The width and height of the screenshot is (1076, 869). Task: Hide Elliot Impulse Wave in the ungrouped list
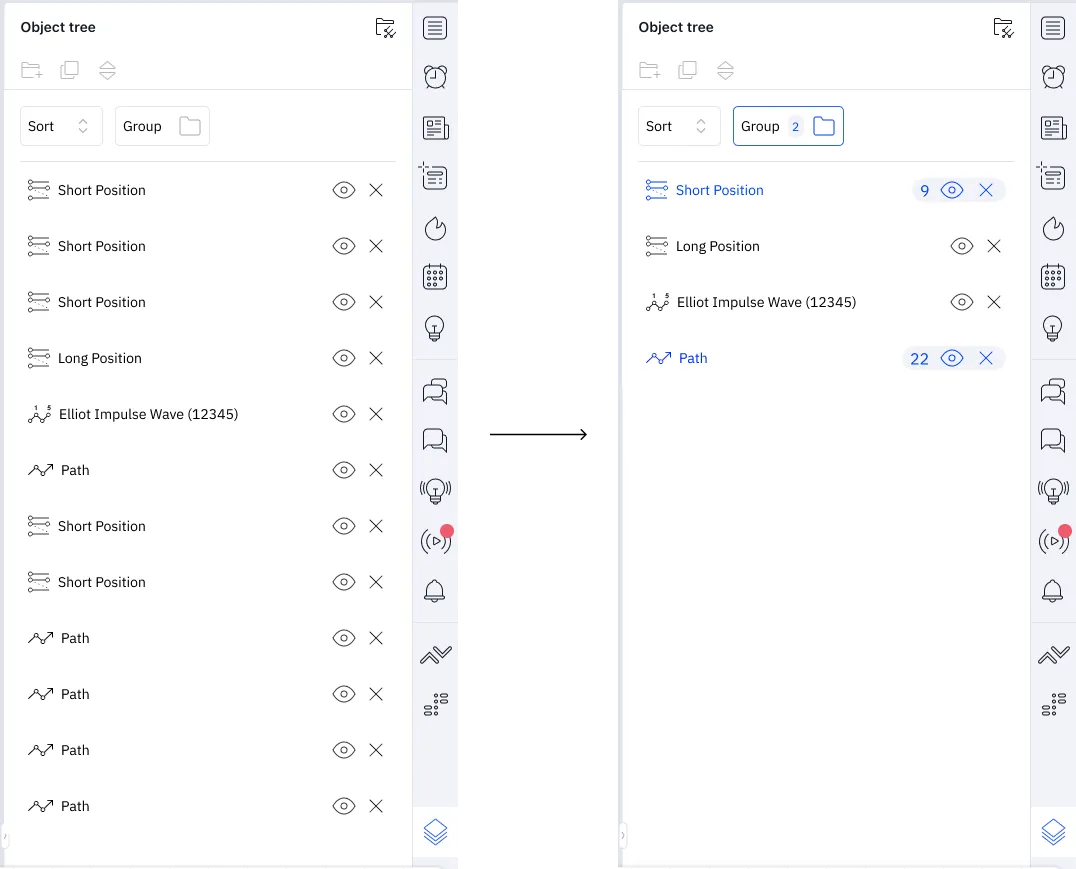[x=344, y=414]
